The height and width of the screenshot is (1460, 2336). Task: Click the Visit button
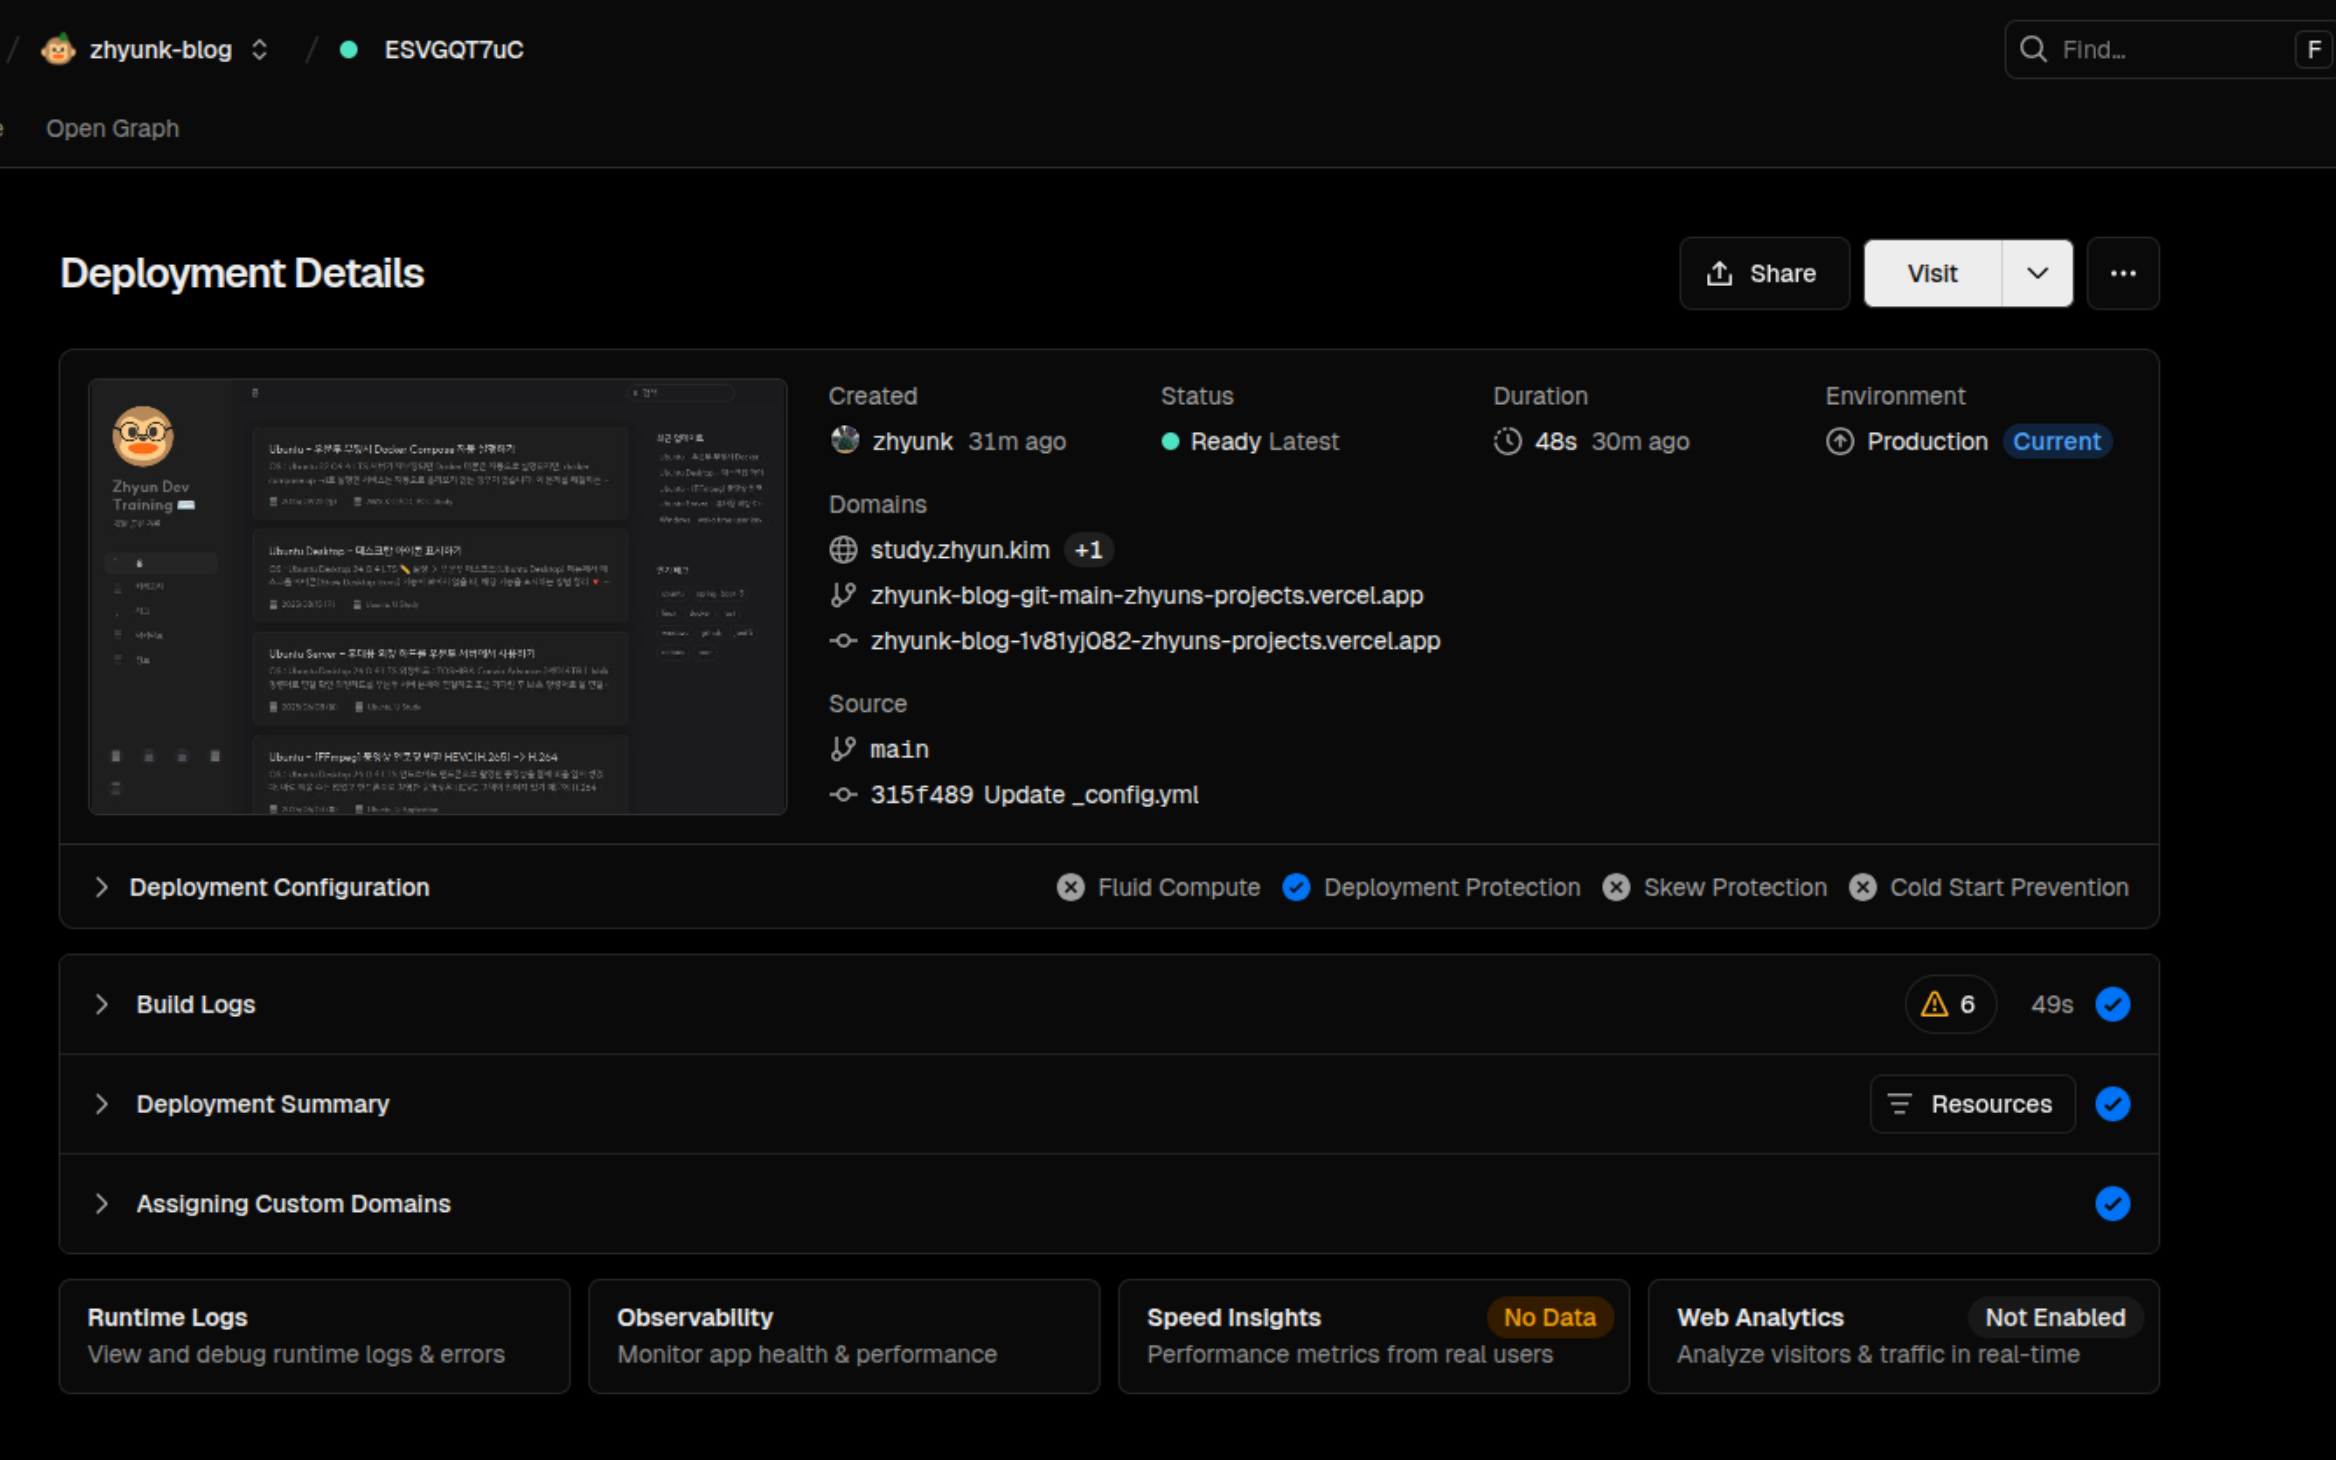click(1932, 273)
